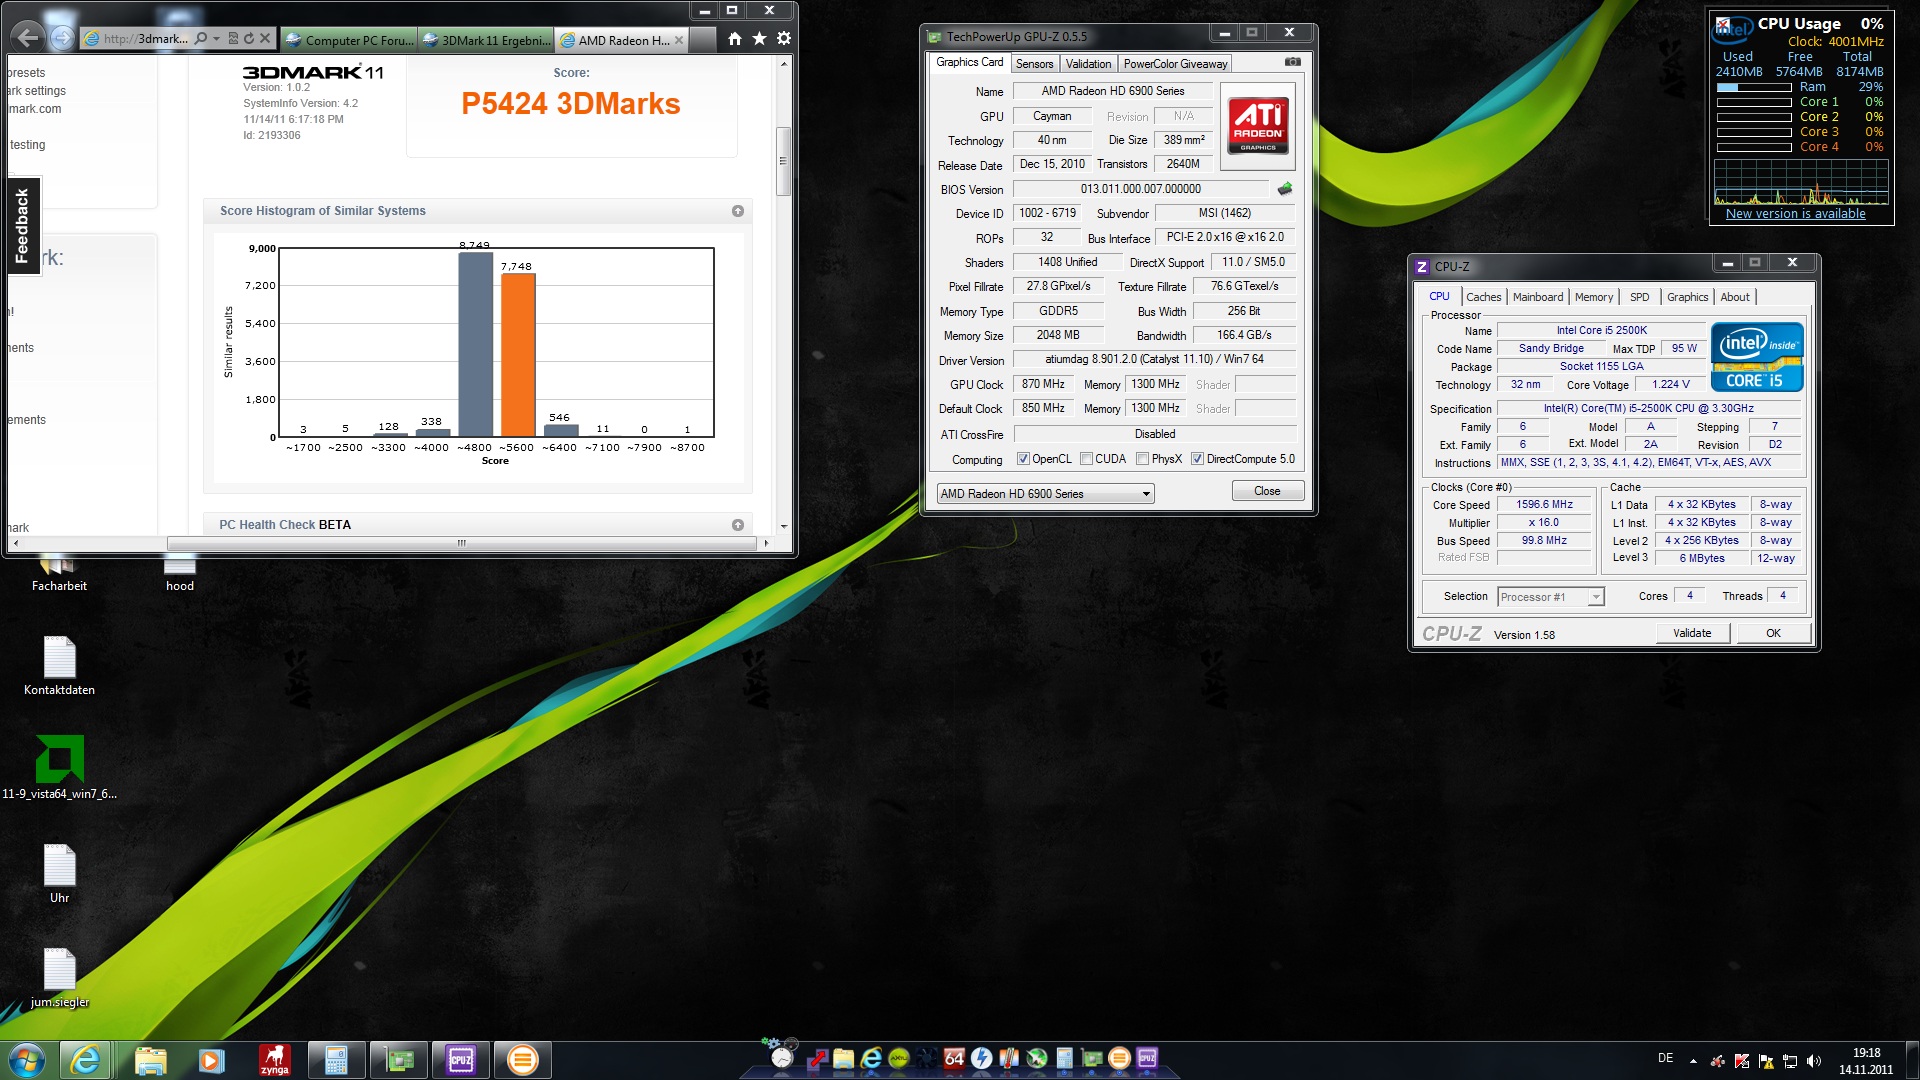The height and width of the screenshot is (1080, 1920).
Task: Click the new tab button in the browser
Action: 702,40
